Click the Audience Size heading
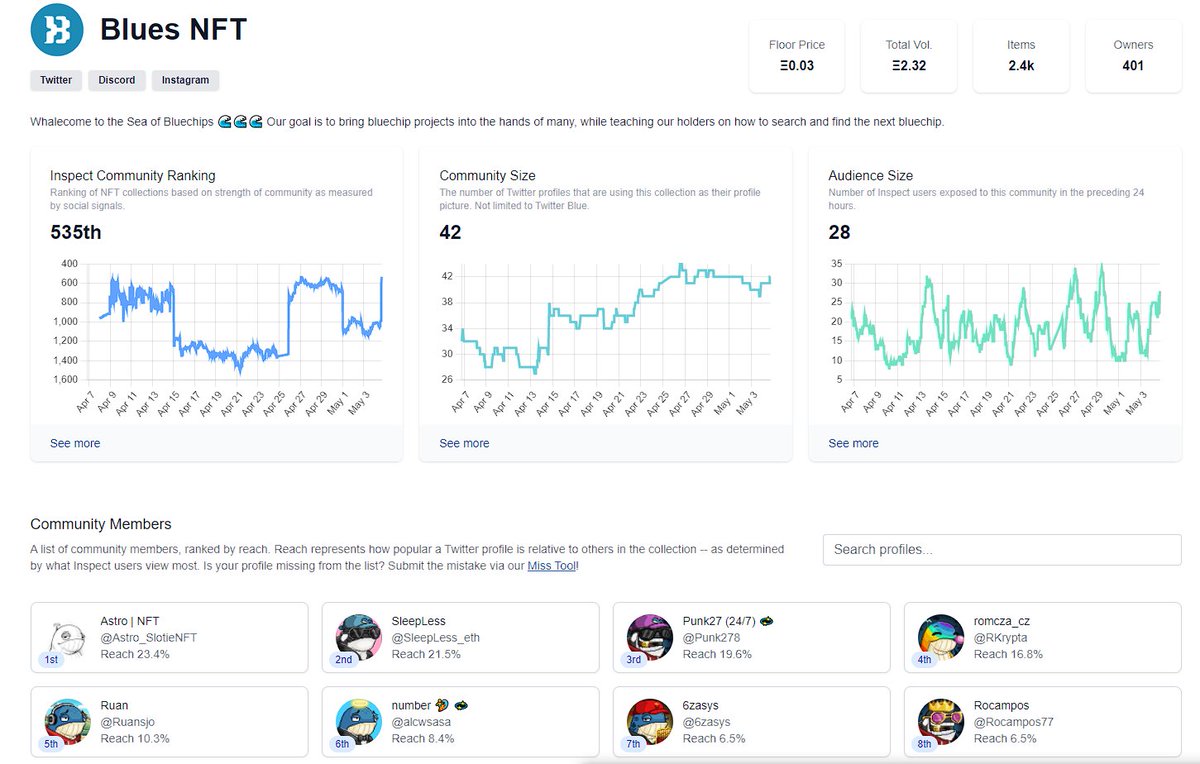Screen dimensions: 1200x764 tap(870, 176)
